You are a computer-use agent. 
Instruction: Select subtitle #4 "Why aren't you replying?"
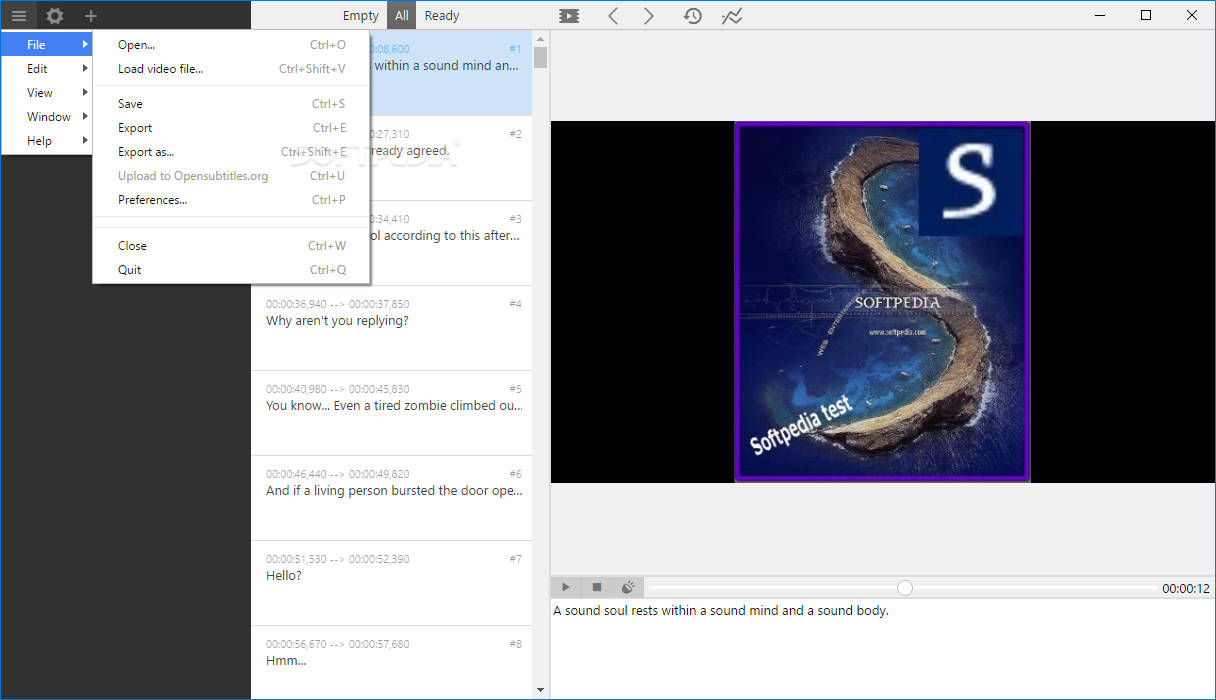click(x=392, y=328)
